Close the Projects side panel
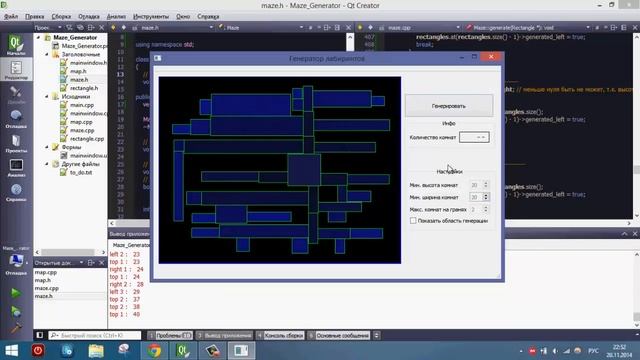The height and width of the screenshot is (360, 640). click(102, 27)
